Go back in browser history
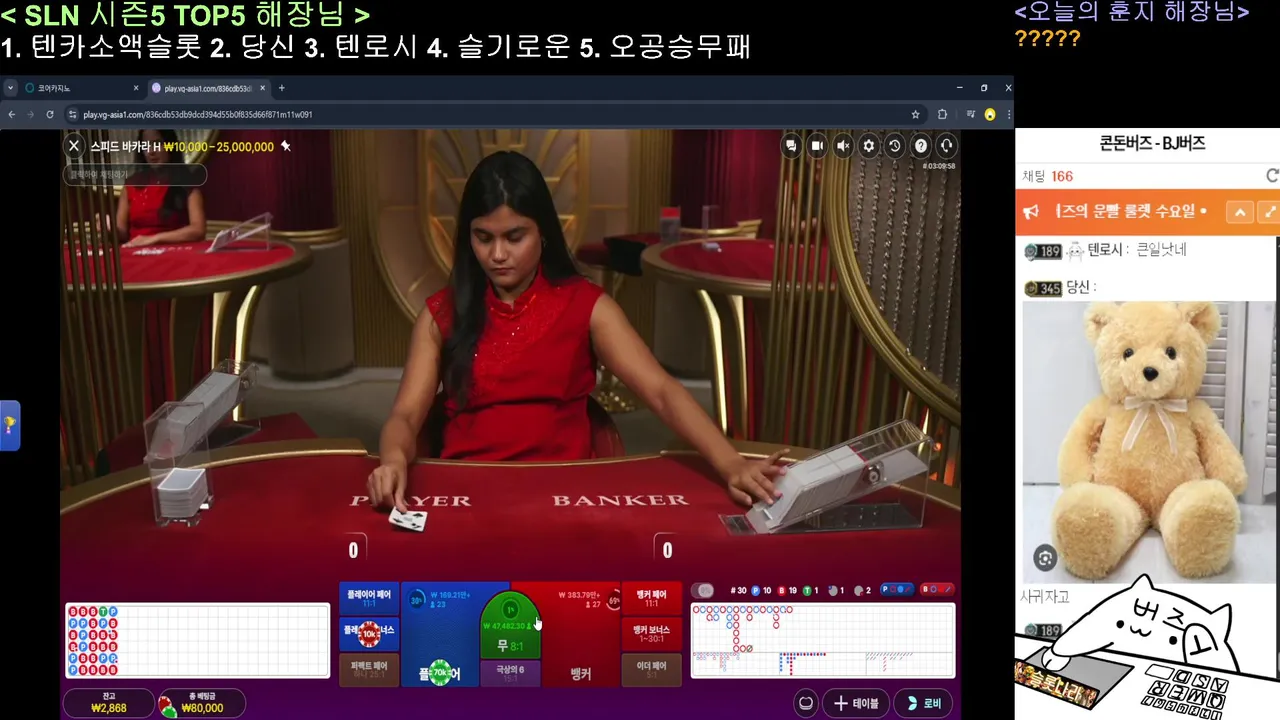This screenshot has width=1280, height=720. click(12, 114)
